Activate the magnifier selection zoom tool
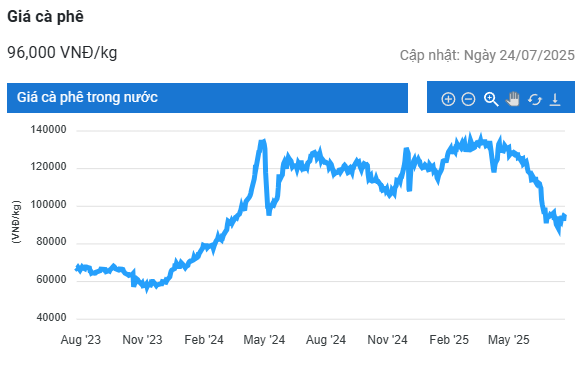Image resolution: width=585 pixels, height=365 pixels. click(x=491, y=99)
